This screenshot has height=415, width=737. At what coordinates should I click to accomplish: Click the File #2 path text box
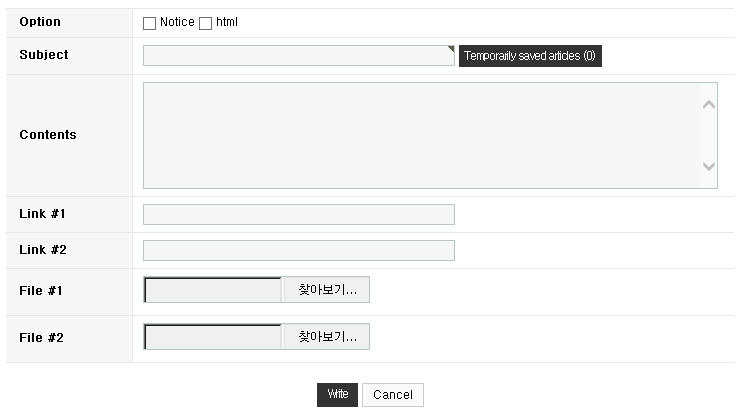coord(214,337)
